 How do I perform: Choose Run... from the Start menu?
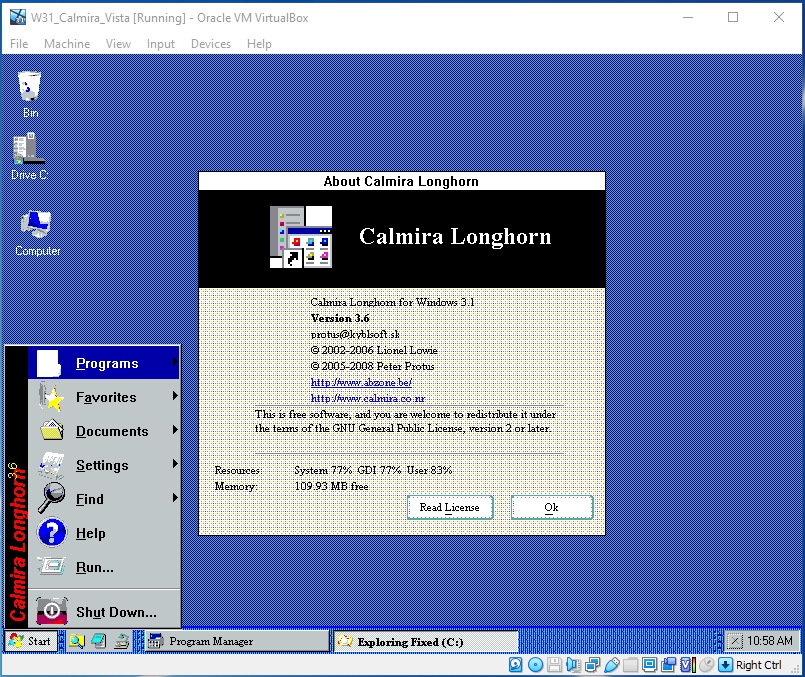[x=104, y=567]
